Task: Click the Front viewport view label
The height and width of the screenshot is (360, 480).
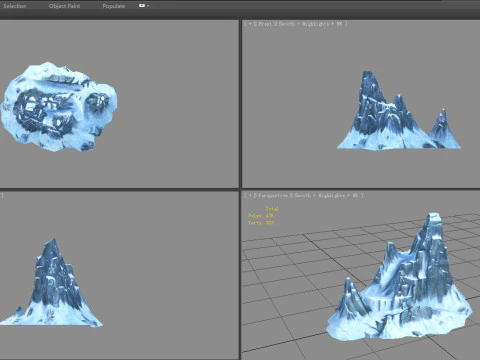Action: pyautogui.click(x=265, y=24)
